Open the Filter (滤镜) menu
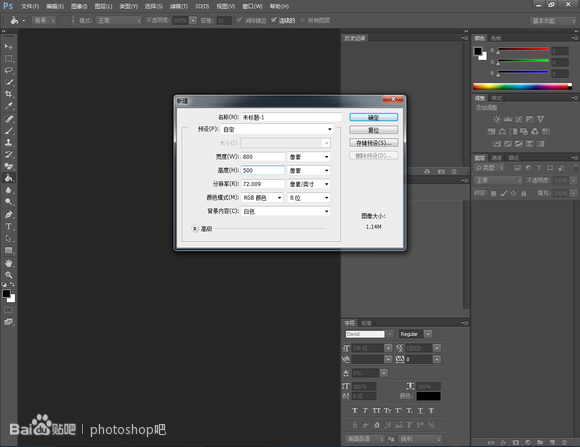This screenshot has height=447, width=580. (x=179, y=6)
